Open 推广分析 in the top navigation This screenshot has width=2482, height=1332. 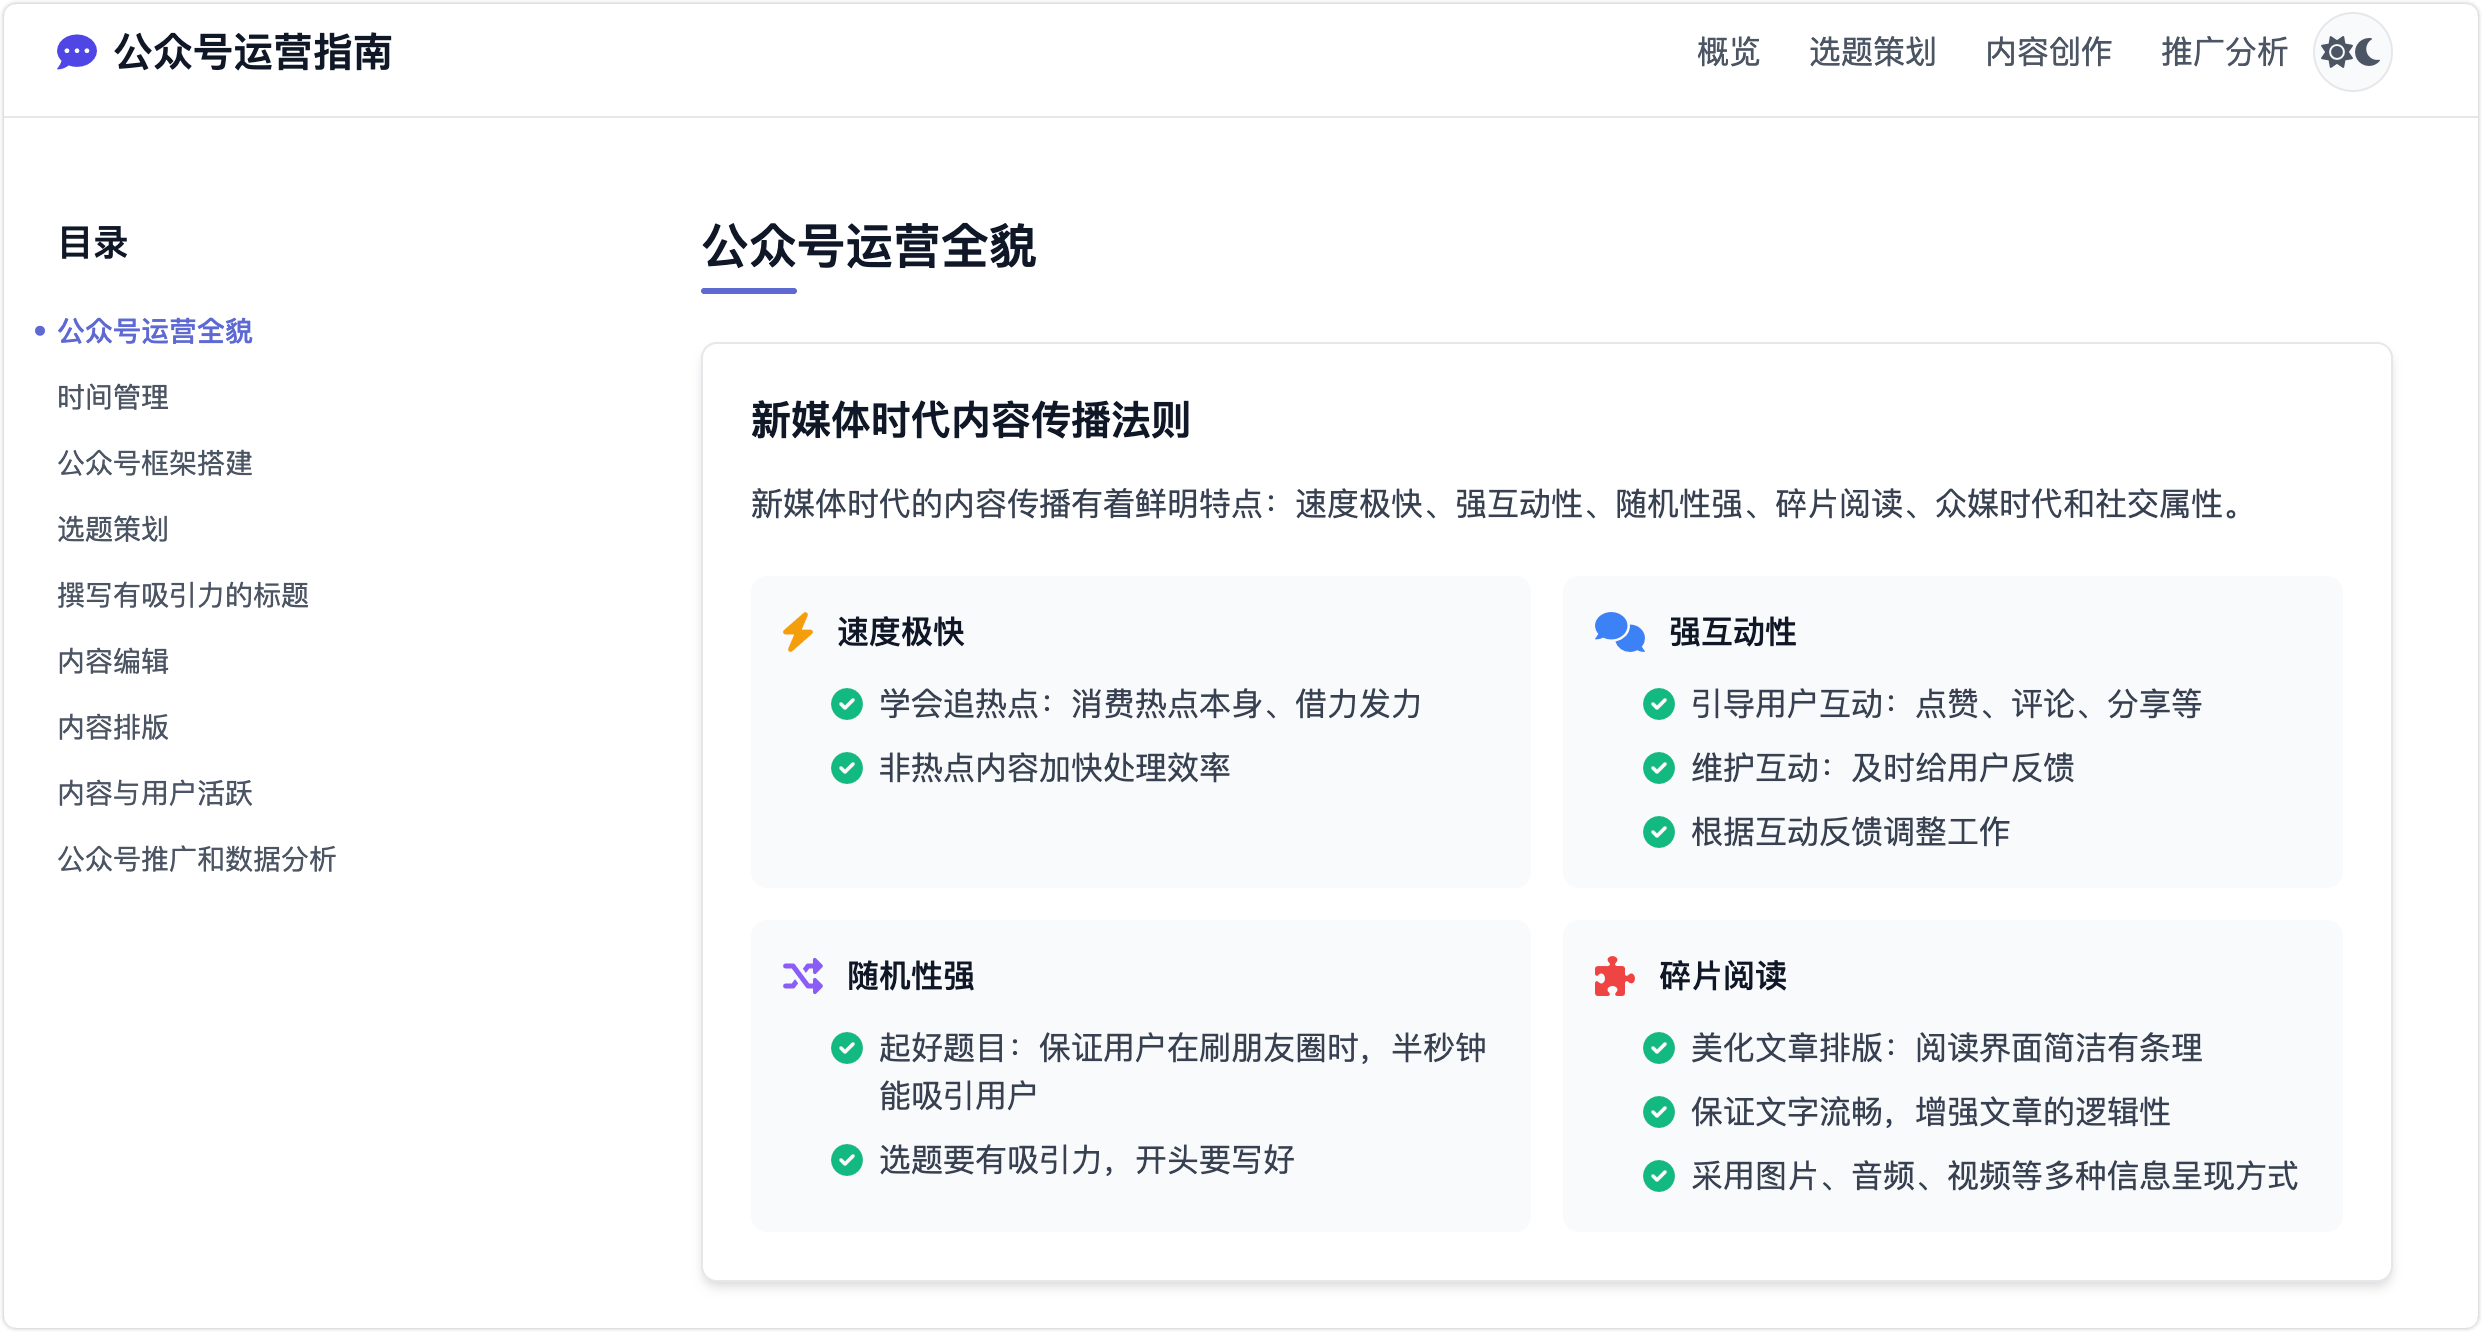(2224, 52)
